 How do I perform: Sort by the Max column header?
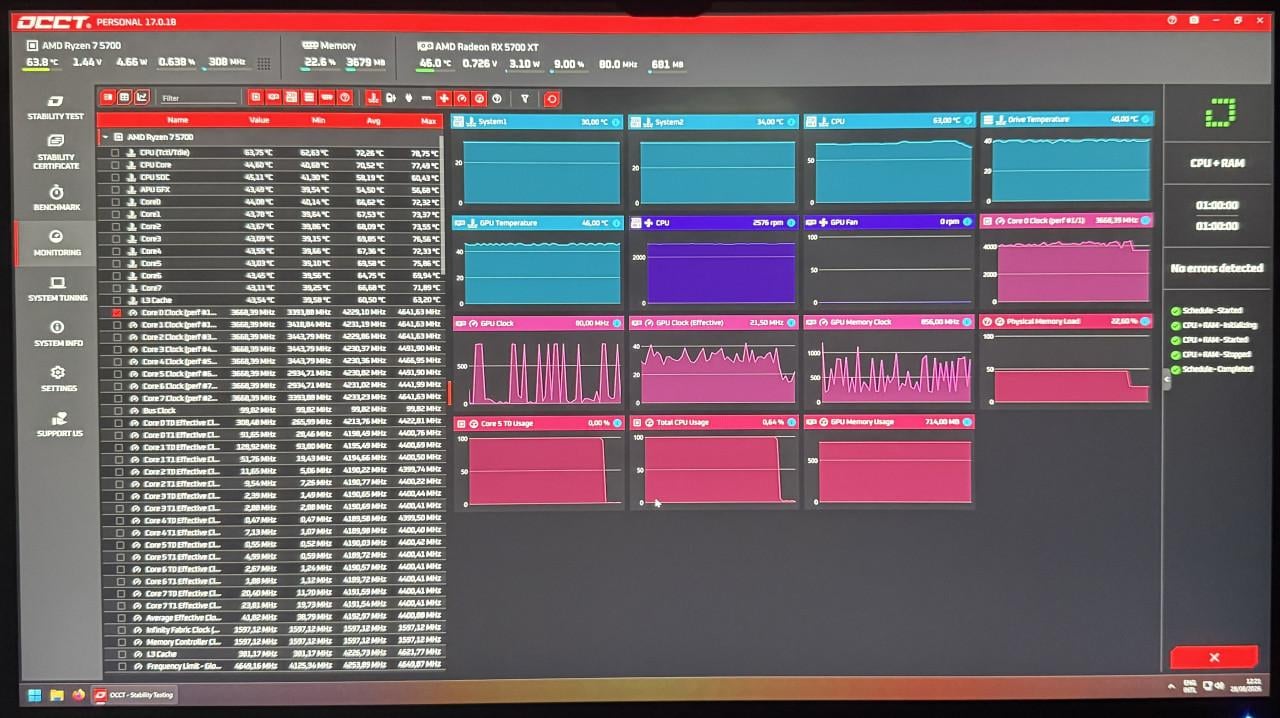coord(429,120)
